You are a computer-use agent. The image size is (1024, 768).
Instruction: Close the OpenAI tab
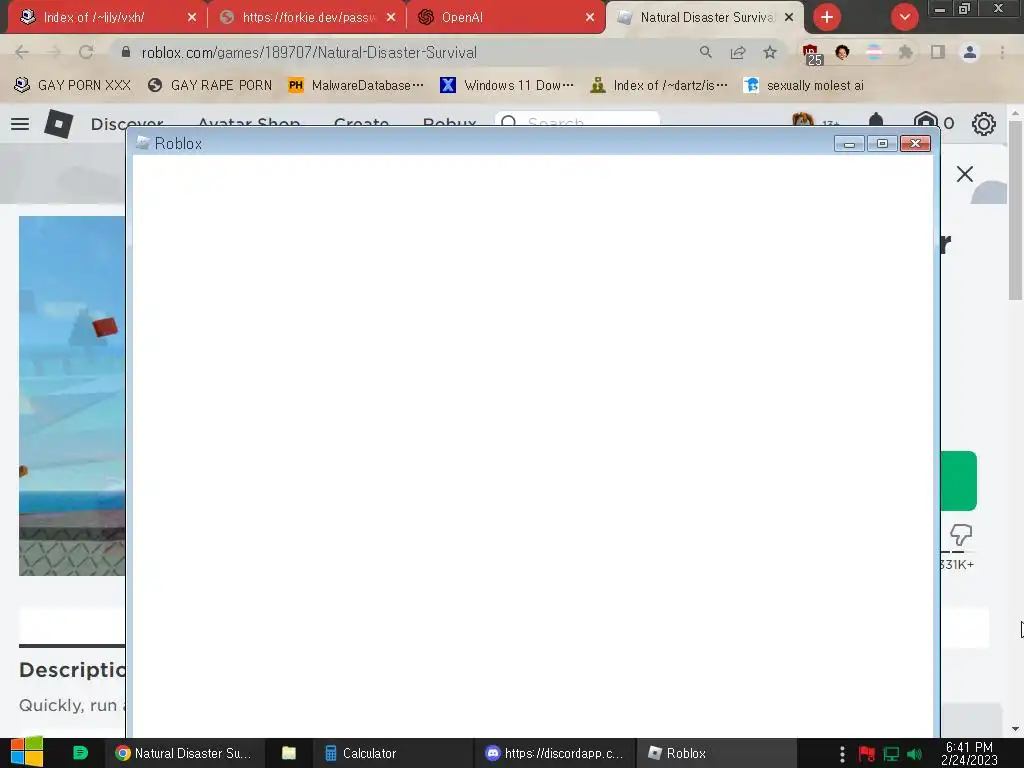click(590, 17)
